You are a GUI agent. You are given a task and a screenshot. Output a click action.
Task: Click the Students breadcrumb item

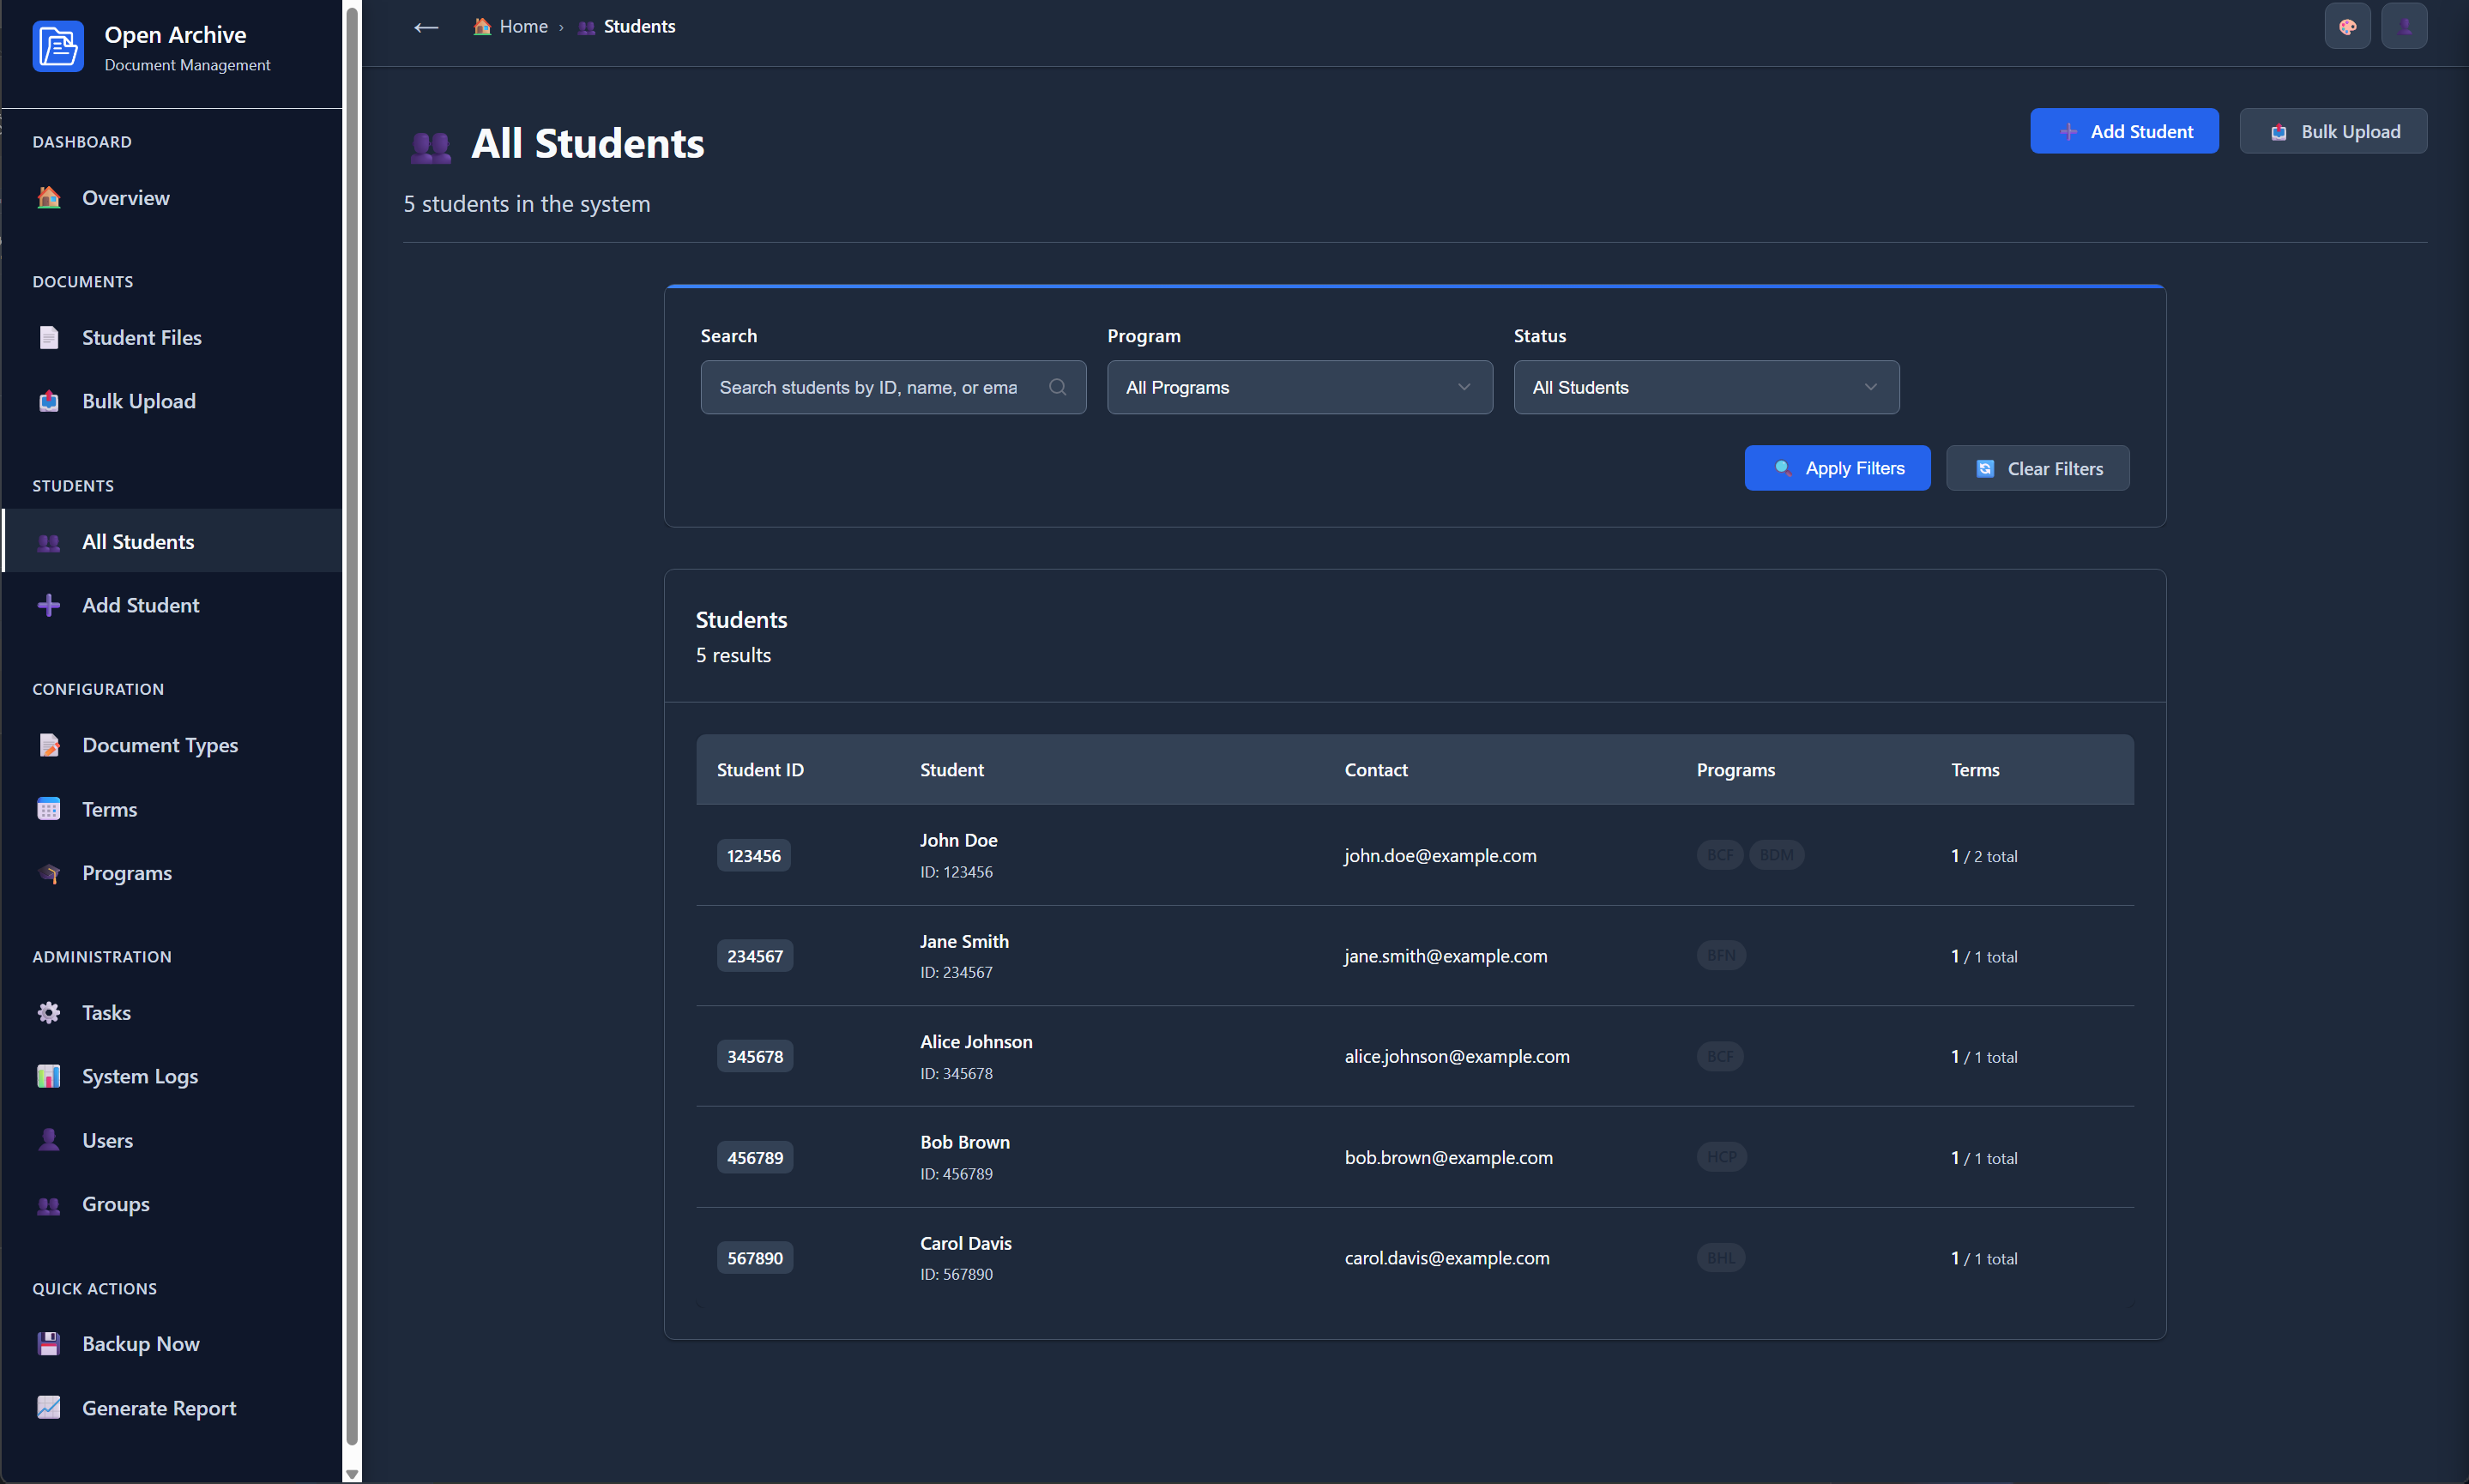point(626,27)
